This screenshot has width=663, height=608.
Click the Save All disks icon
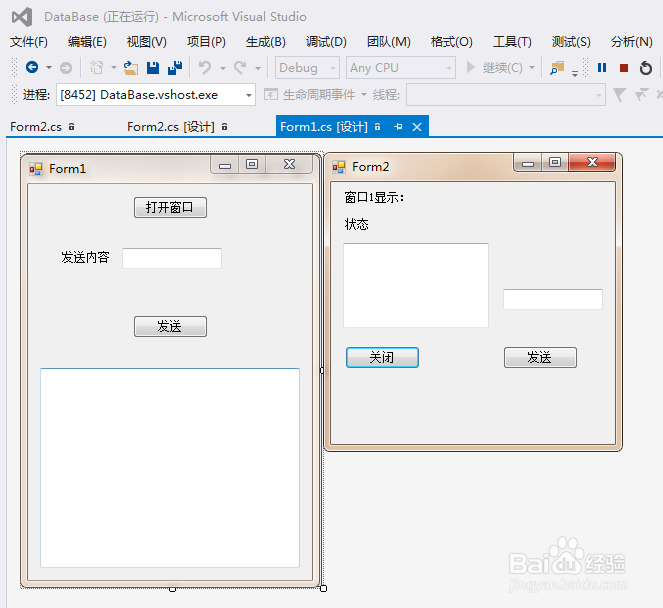175,68
